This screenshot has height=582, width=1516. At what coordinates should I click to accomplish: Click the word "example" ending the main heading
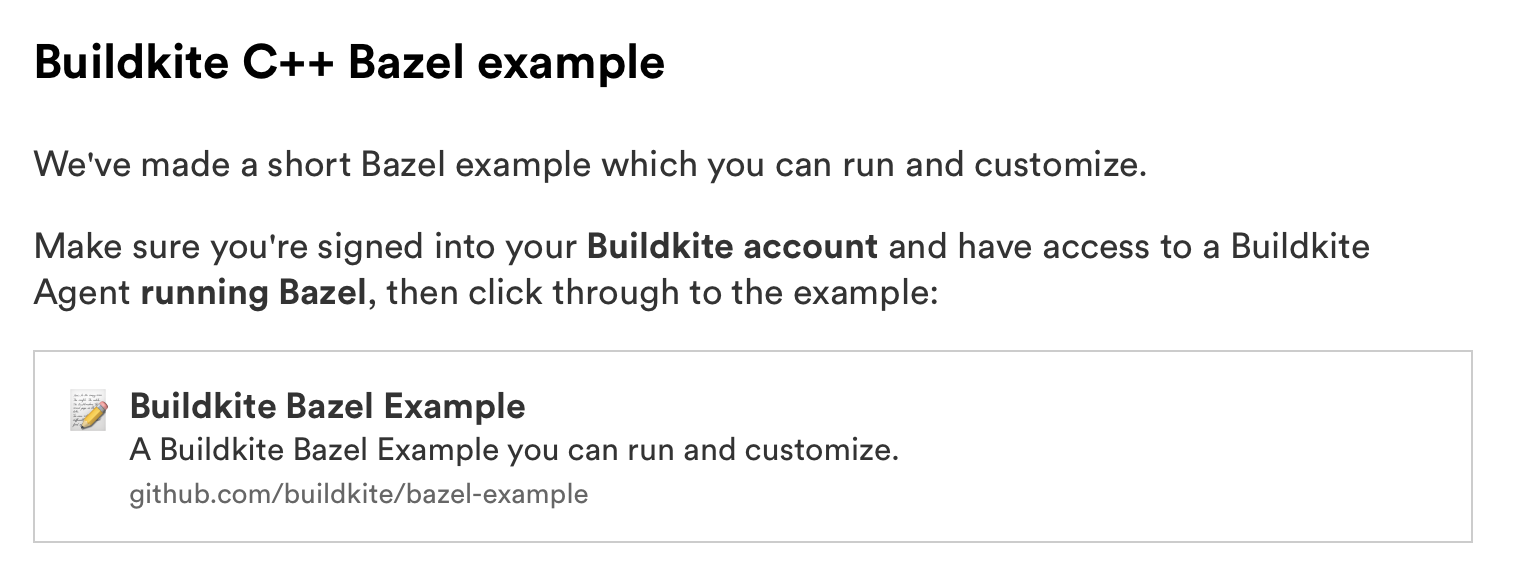[571, 63]
